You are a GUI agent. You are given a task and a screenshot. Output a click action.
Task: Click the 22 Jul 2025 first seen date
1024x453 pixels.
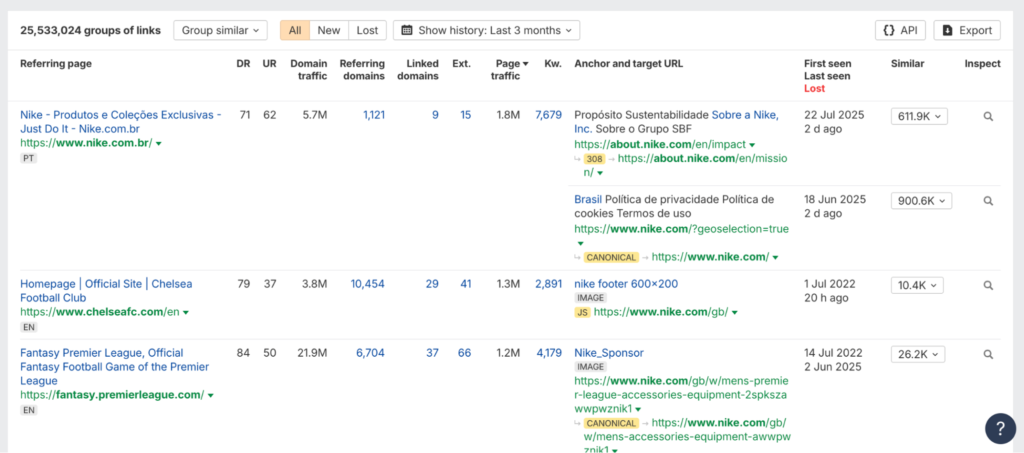(834, 115)
